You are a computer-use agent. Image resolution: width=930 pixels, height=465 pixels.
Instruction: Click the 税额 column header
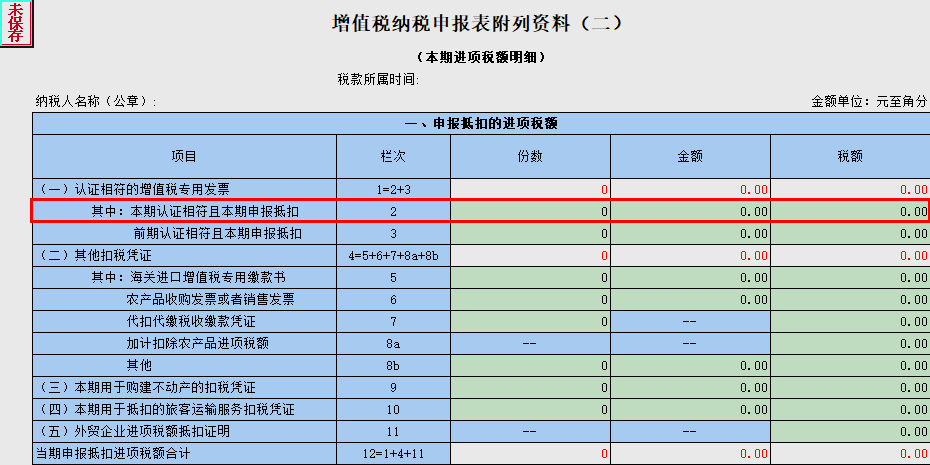pos(850,157)
